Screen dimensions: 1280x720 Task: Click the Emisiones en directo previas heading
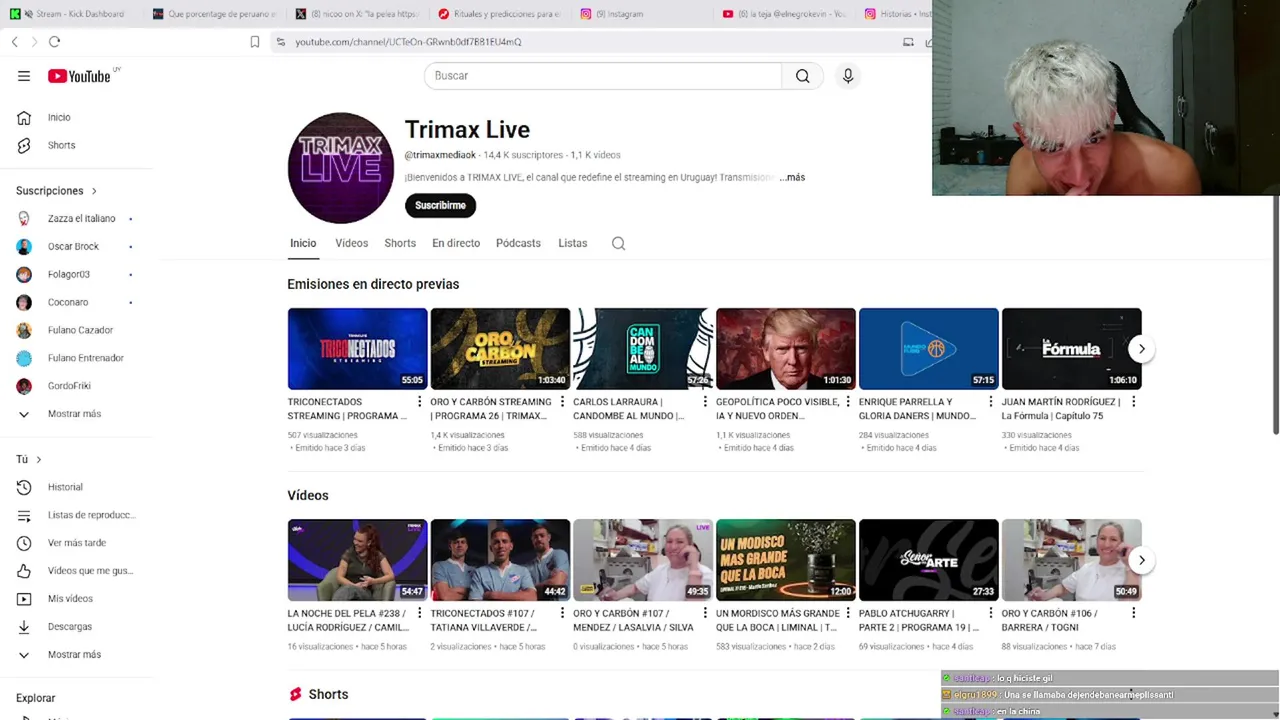373,284
